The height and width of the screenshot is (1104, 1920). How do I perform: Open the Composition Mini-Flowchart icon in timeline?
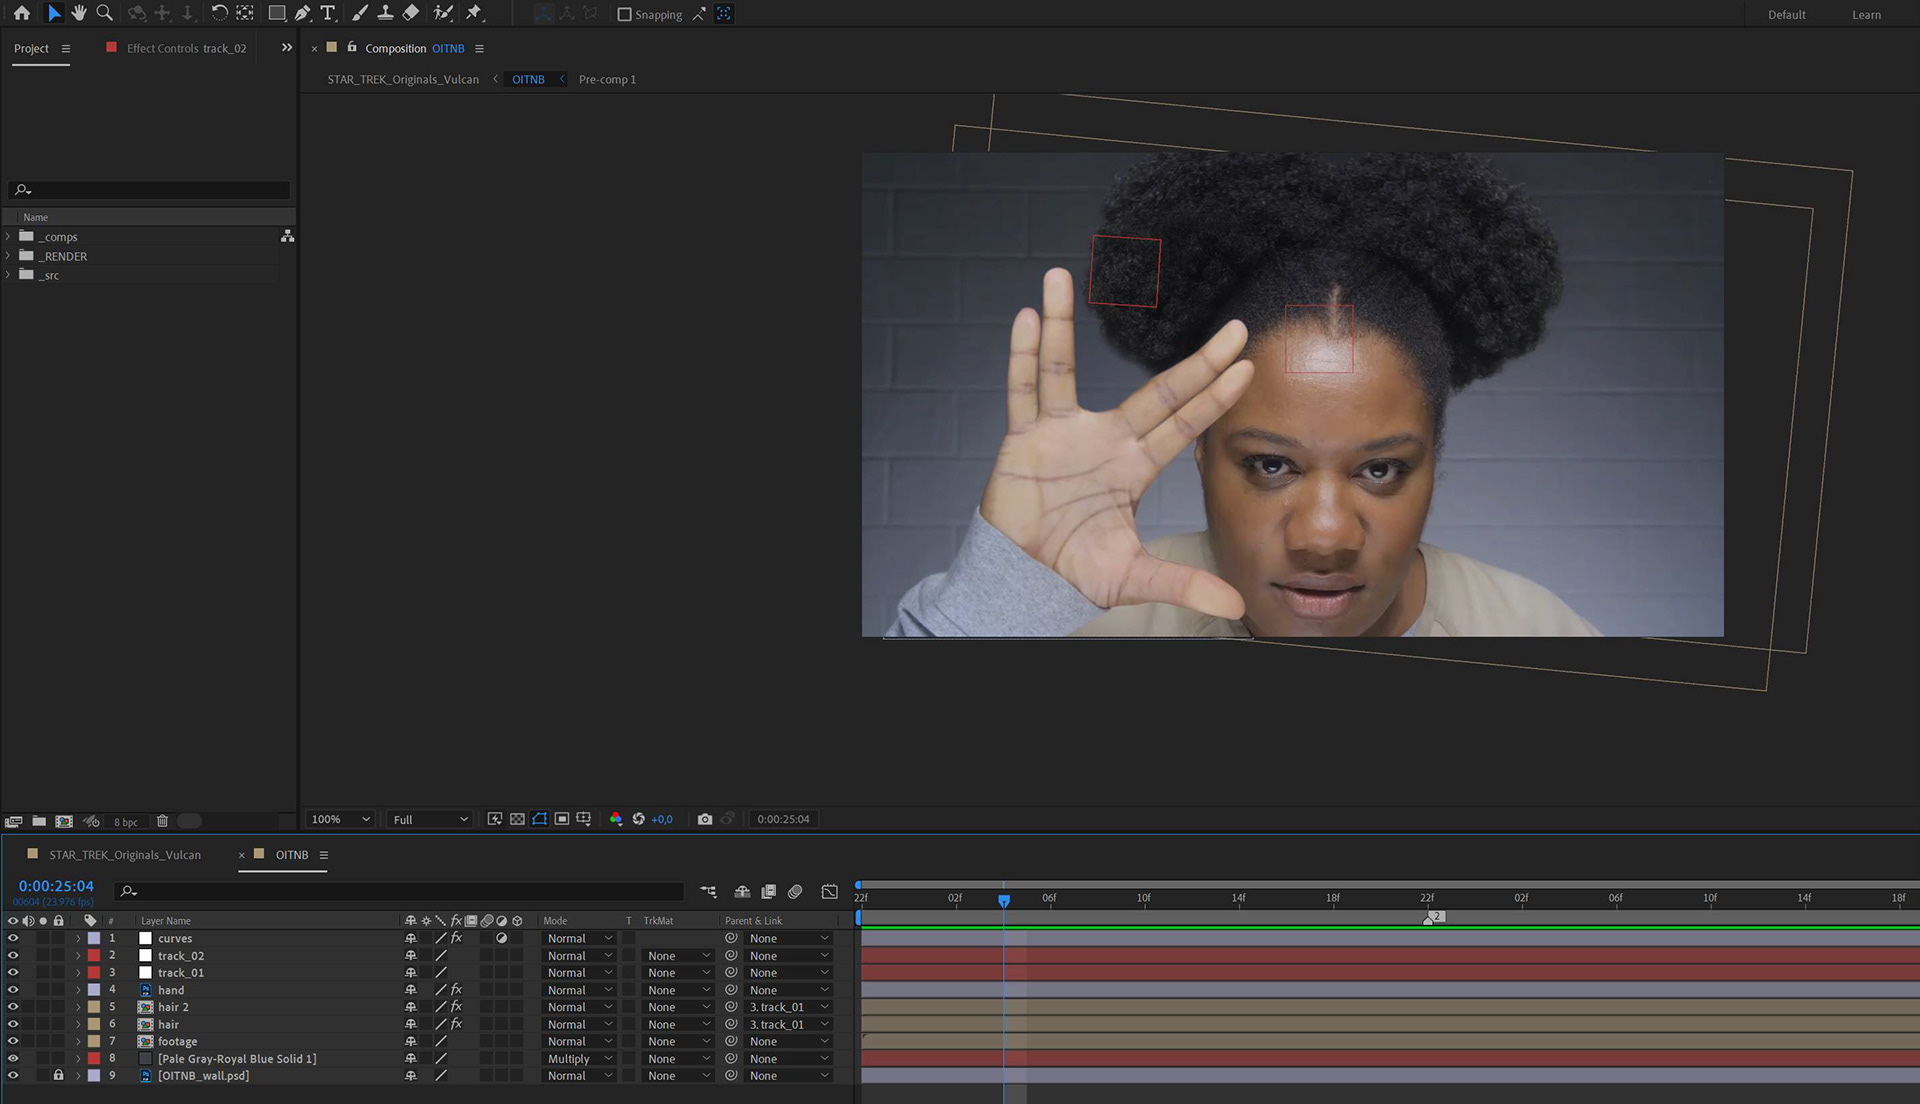tap(709, 891)
